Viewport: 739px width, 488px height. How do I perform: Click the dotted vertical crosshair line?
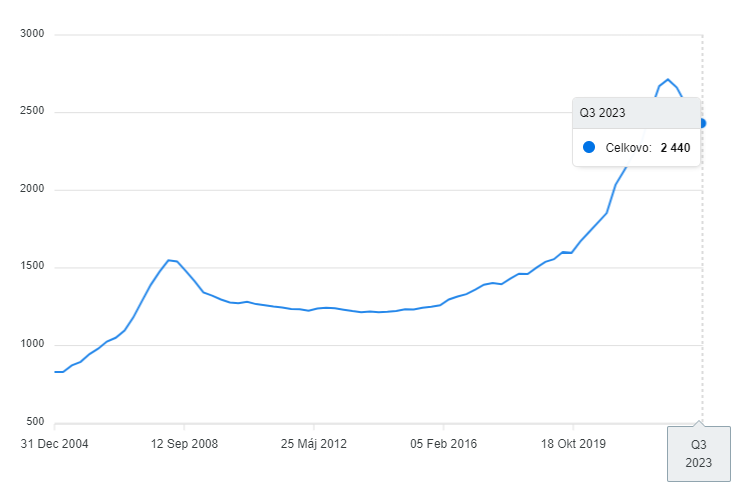(x=702, y=300)
